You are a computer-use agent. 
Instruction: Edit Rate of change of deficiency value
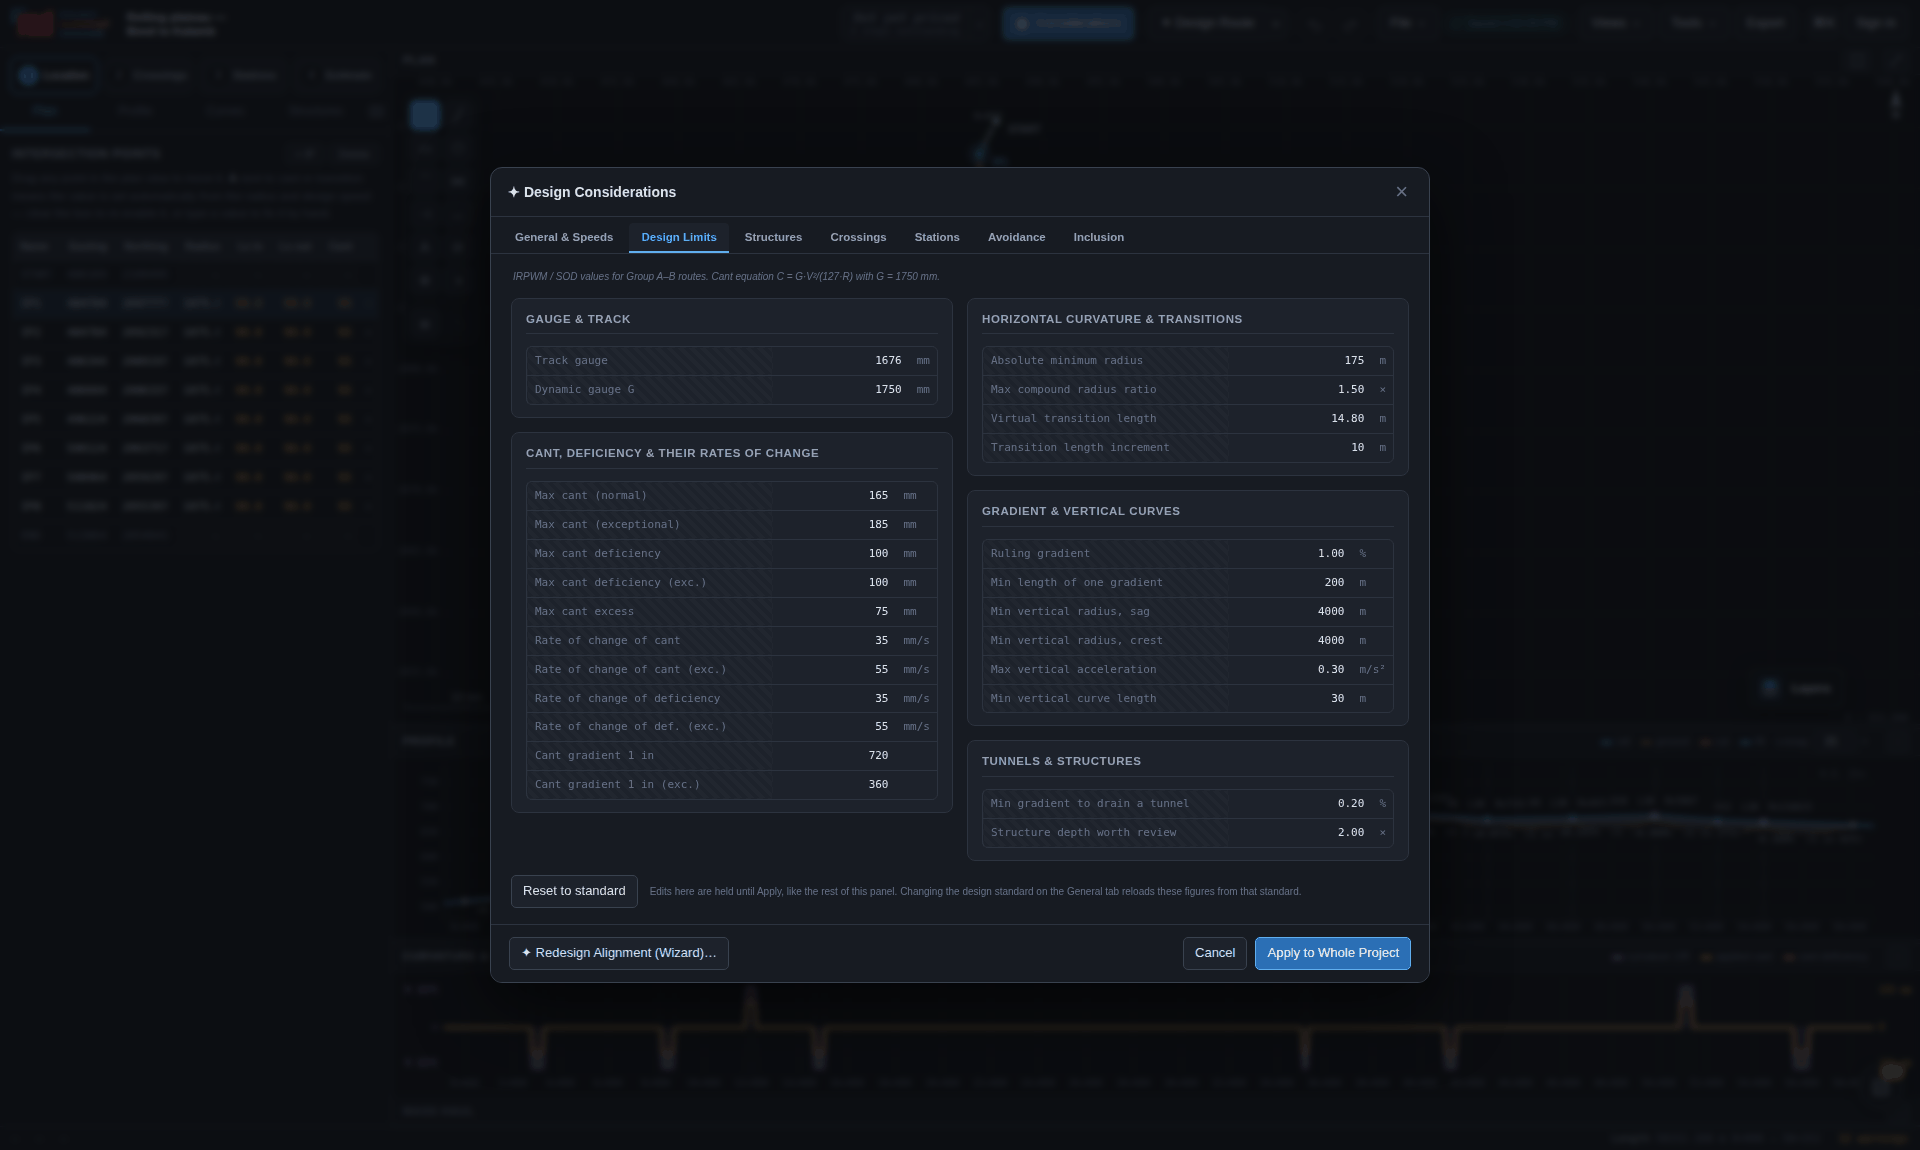click(834, 699)
